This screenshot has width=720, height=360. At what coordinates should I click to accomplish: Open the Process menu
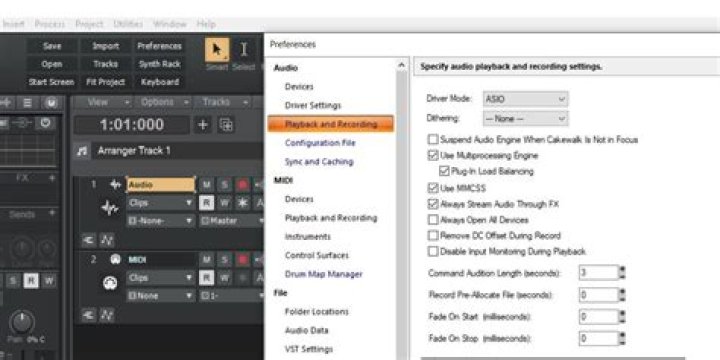(50, 24)
